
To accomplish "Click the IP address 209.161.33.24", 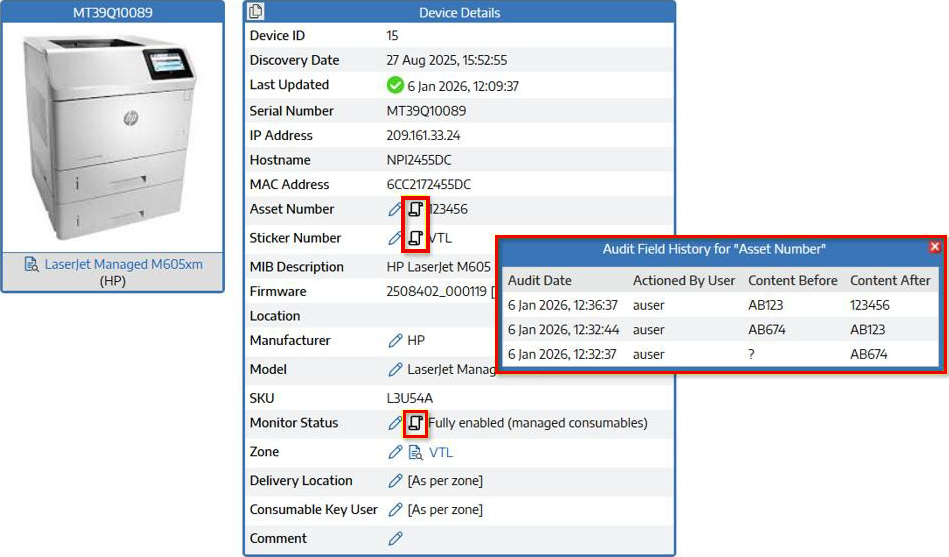I will click(423, 136).
